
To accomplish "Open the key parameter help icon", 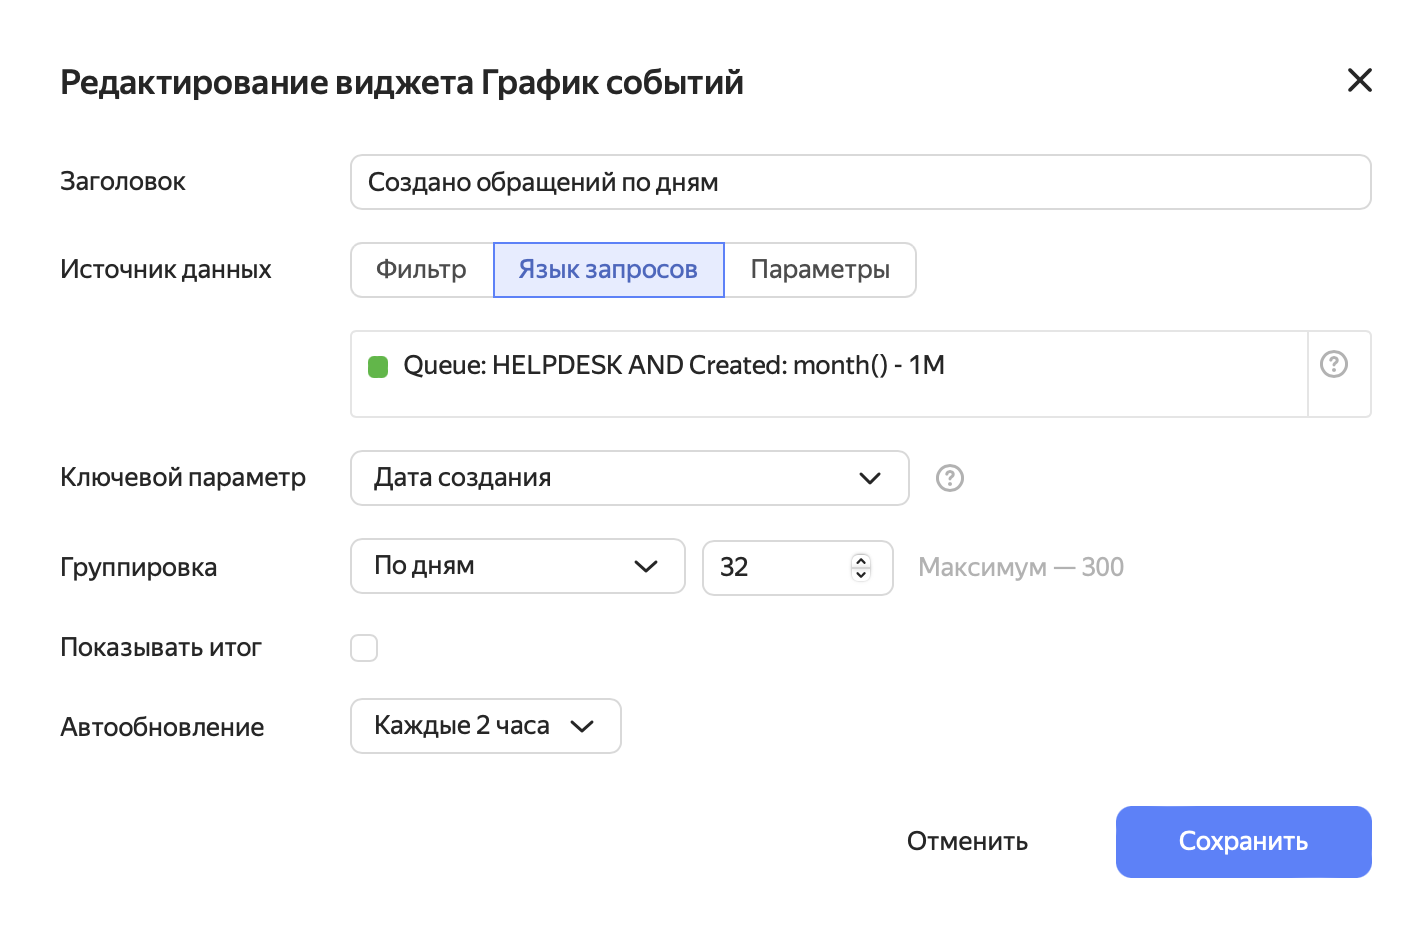I will (x=949, y=478).
